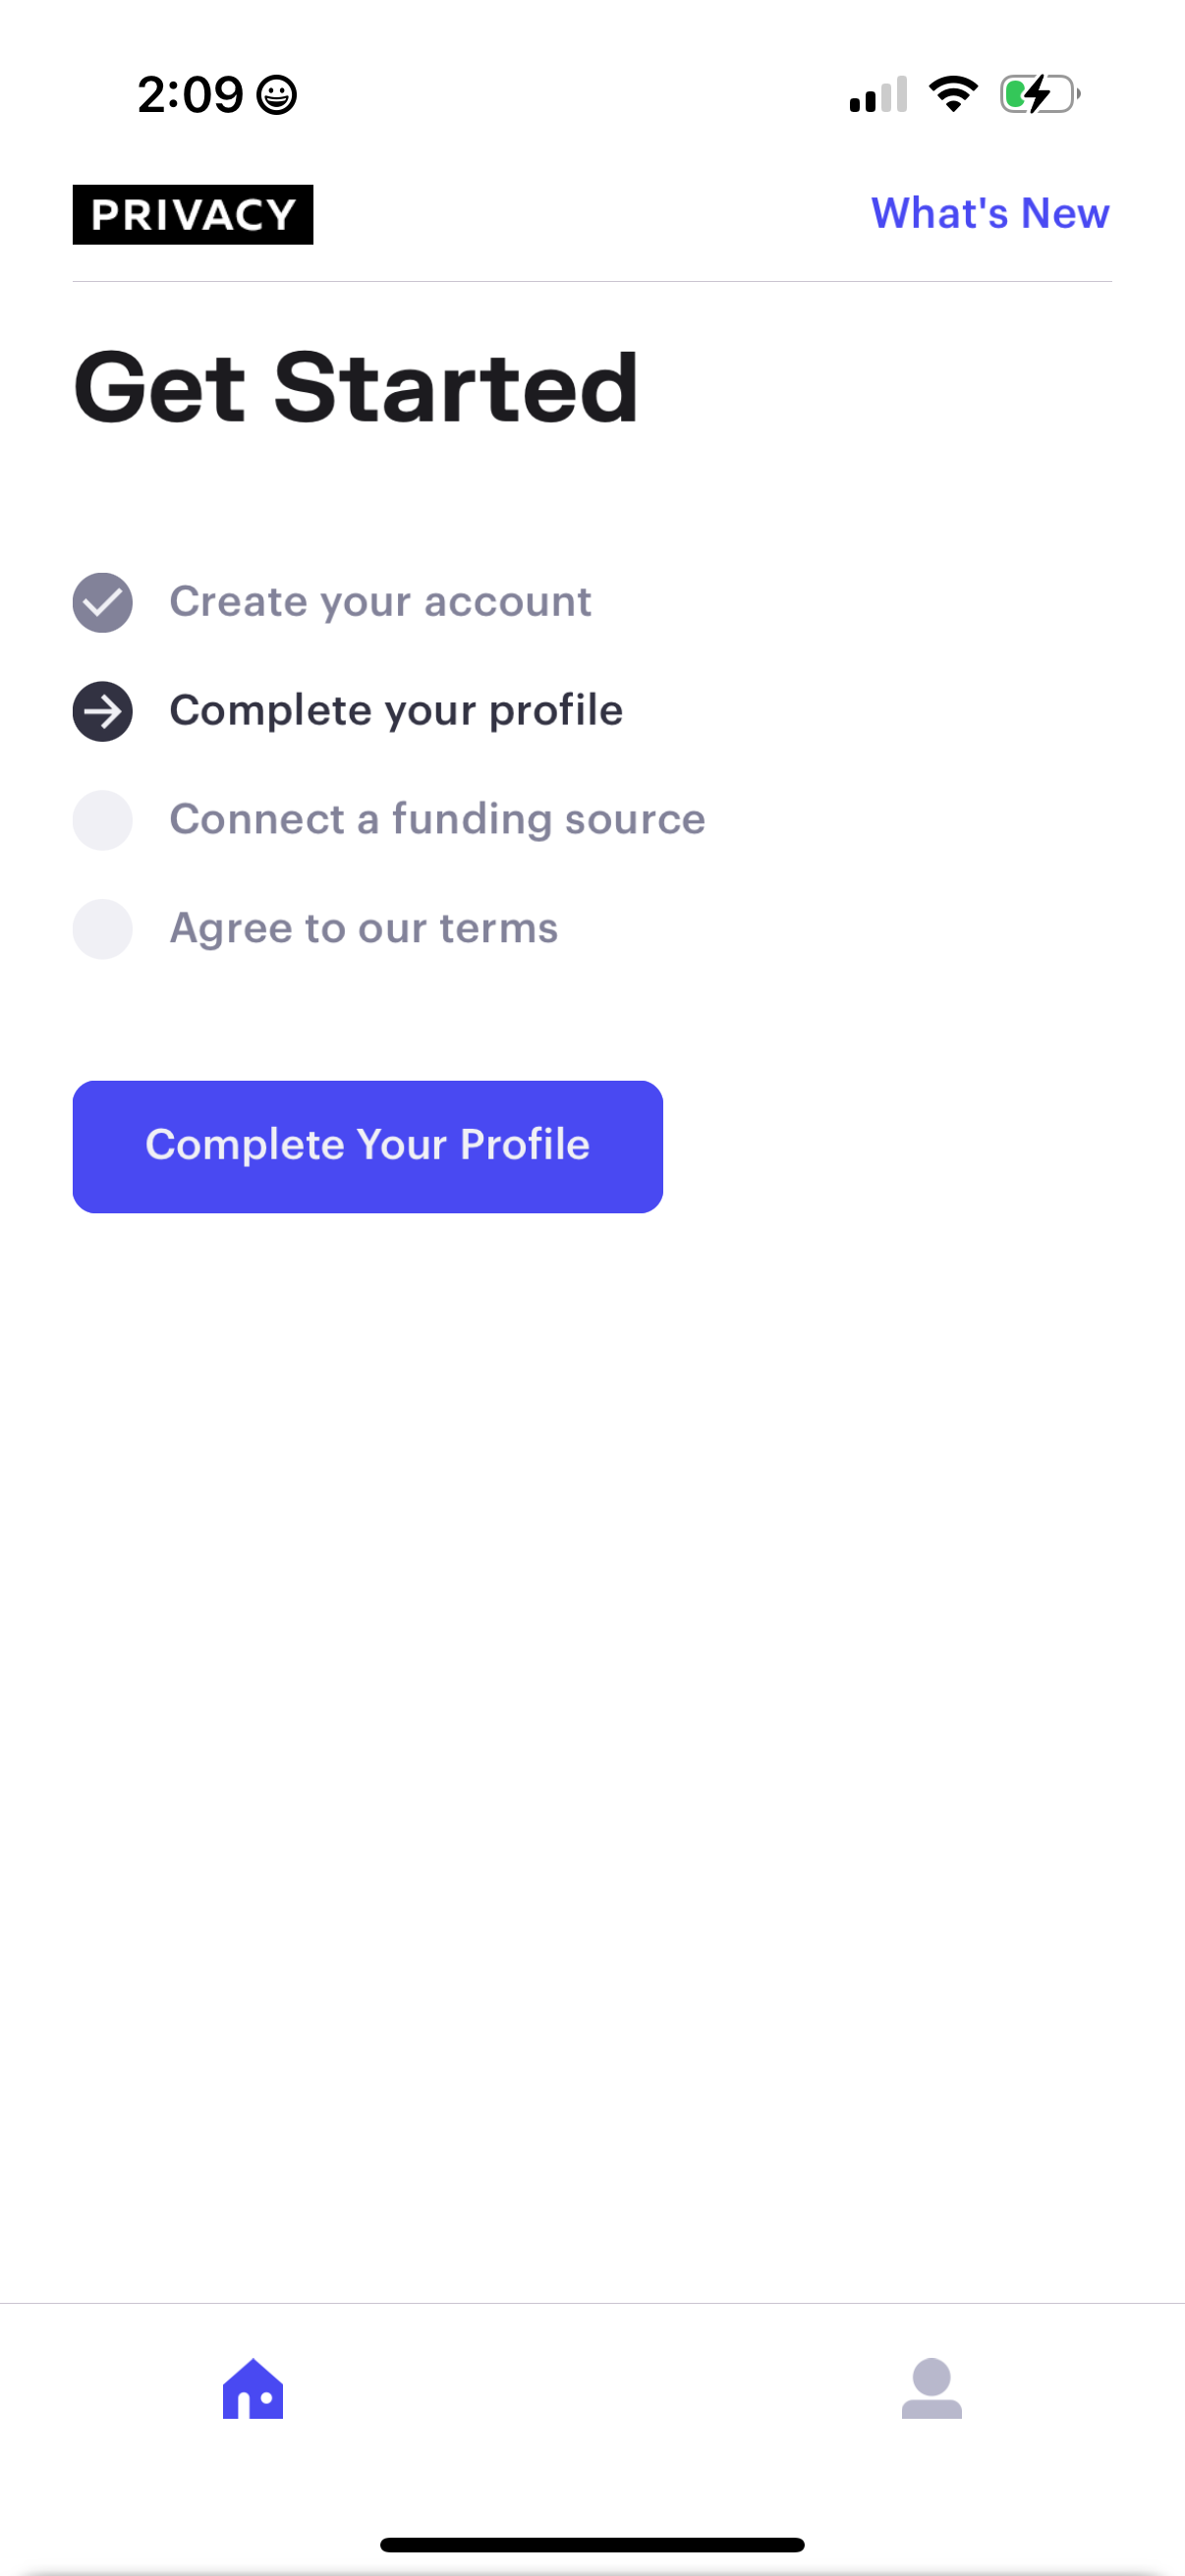The height and width of the screenshot is (2576, 1185).
Task: Tap the empty circle beside Agree to our terms
Action: click(x=102, y=928)
